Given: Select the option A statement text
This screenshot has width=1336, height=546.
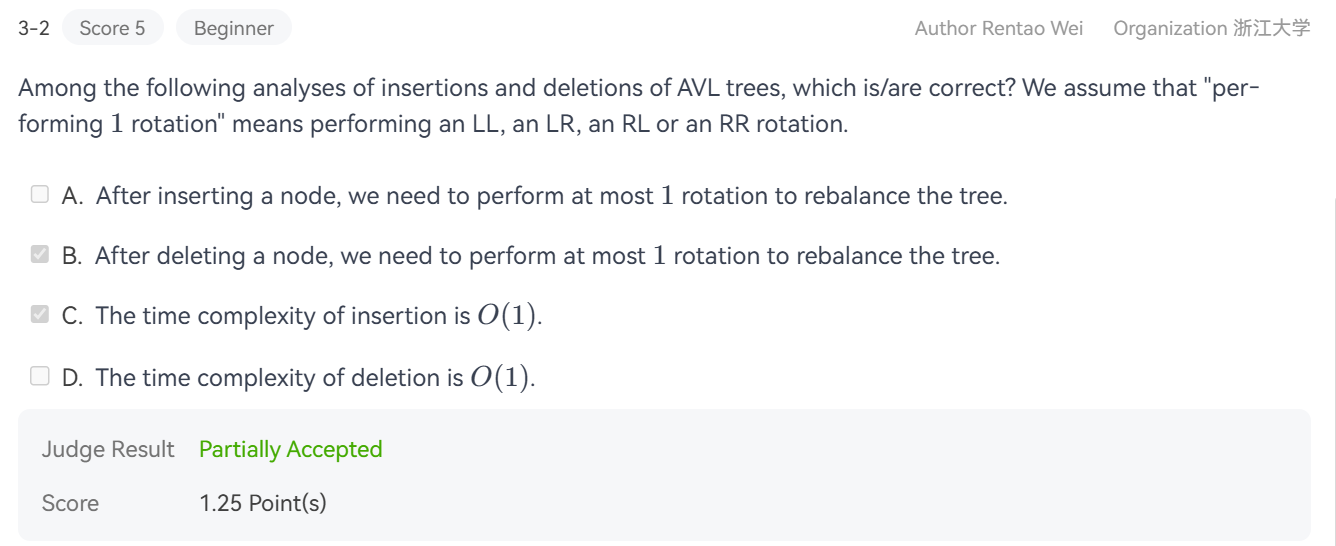Looking at the screenshot, I should pos(550,196).
